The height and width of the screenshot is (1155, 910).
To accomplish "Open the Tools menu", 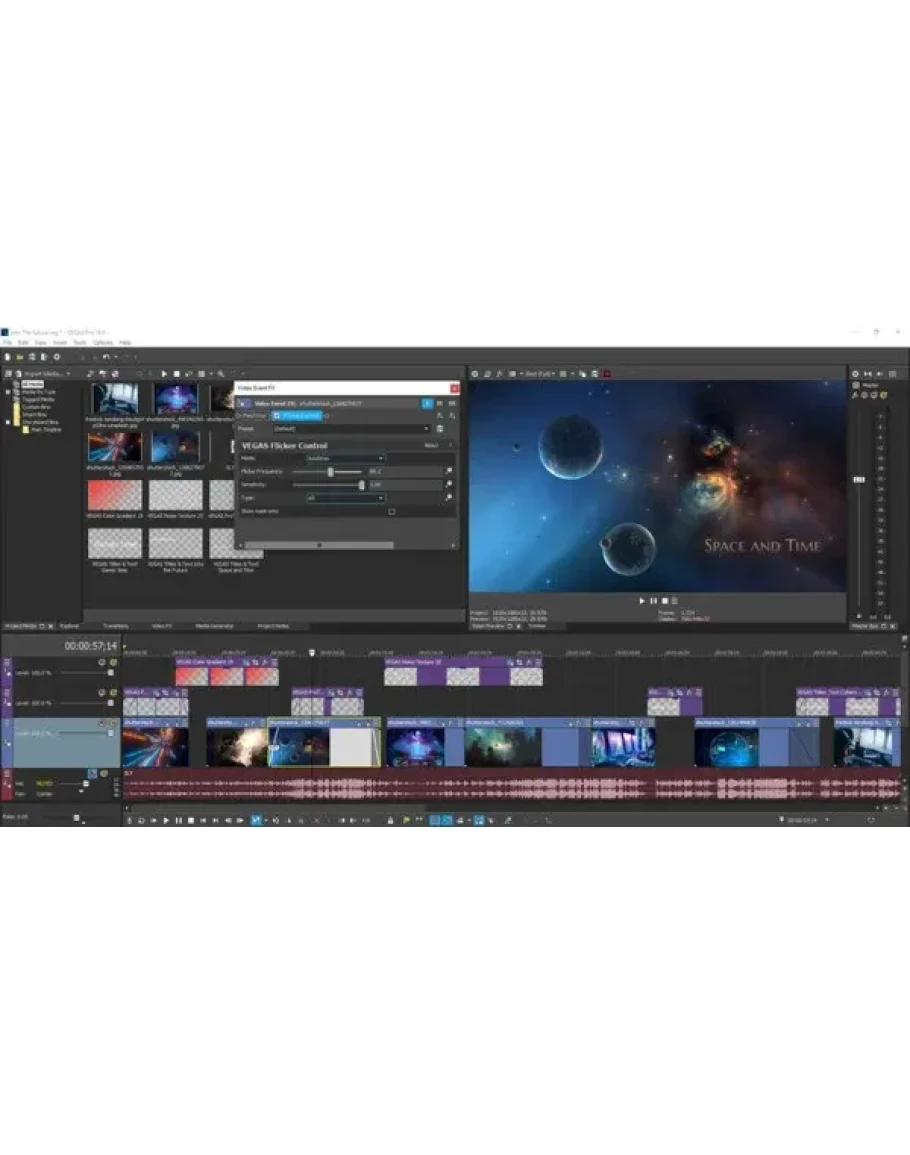I will coord(78,343).
